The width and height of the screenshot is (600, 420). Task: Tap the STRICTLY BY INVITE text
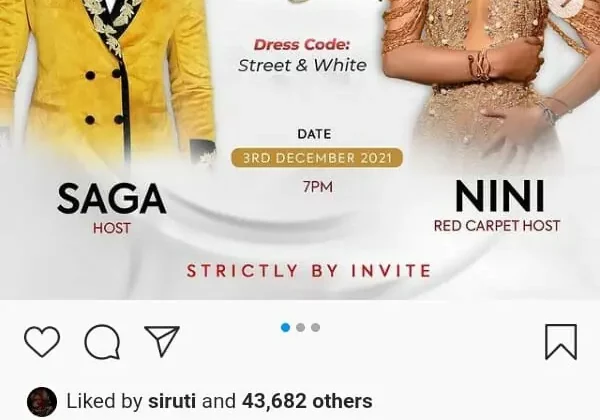(309, 271)
